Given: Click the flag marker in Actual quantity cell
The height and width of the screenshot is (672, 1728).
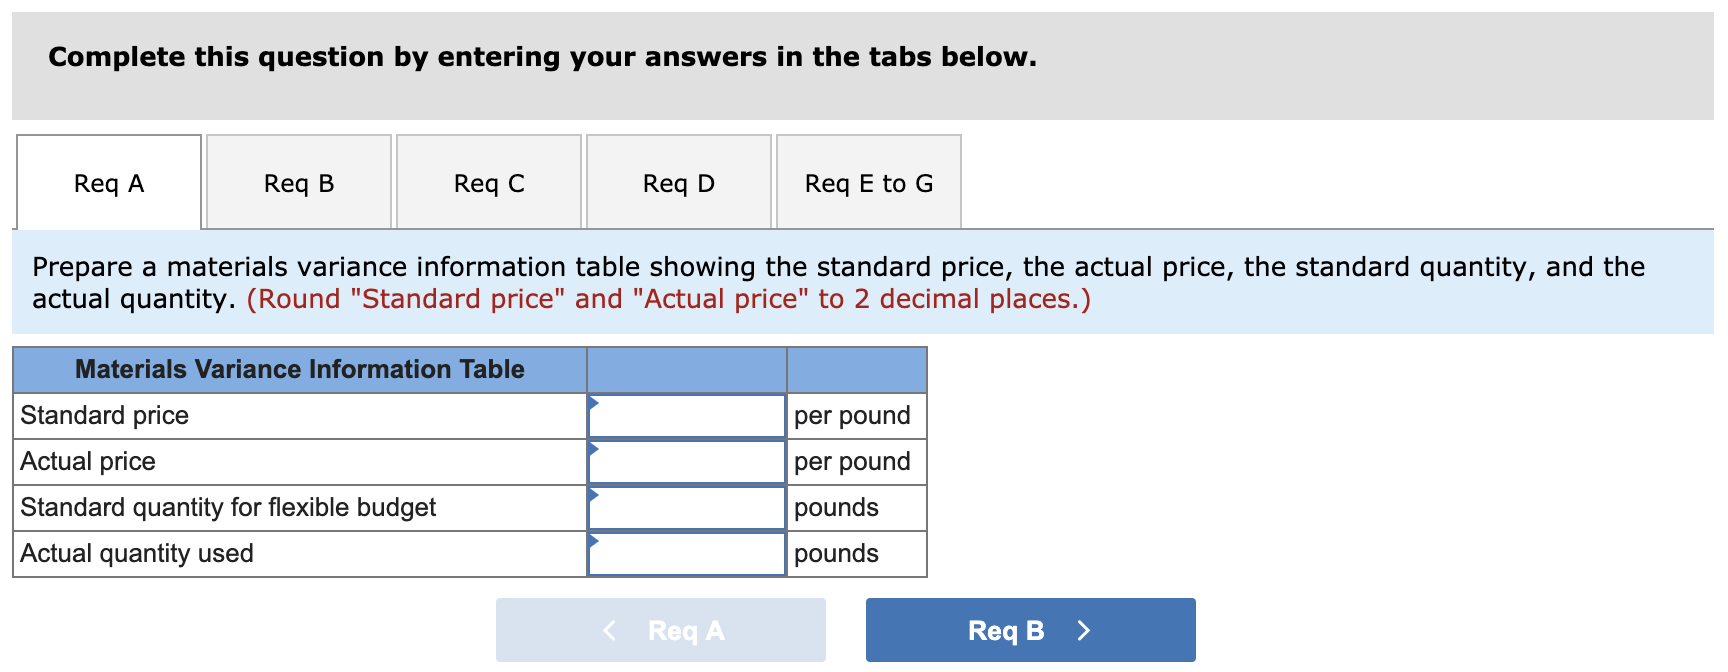Looking at the screenshot, I should point(594,540).
